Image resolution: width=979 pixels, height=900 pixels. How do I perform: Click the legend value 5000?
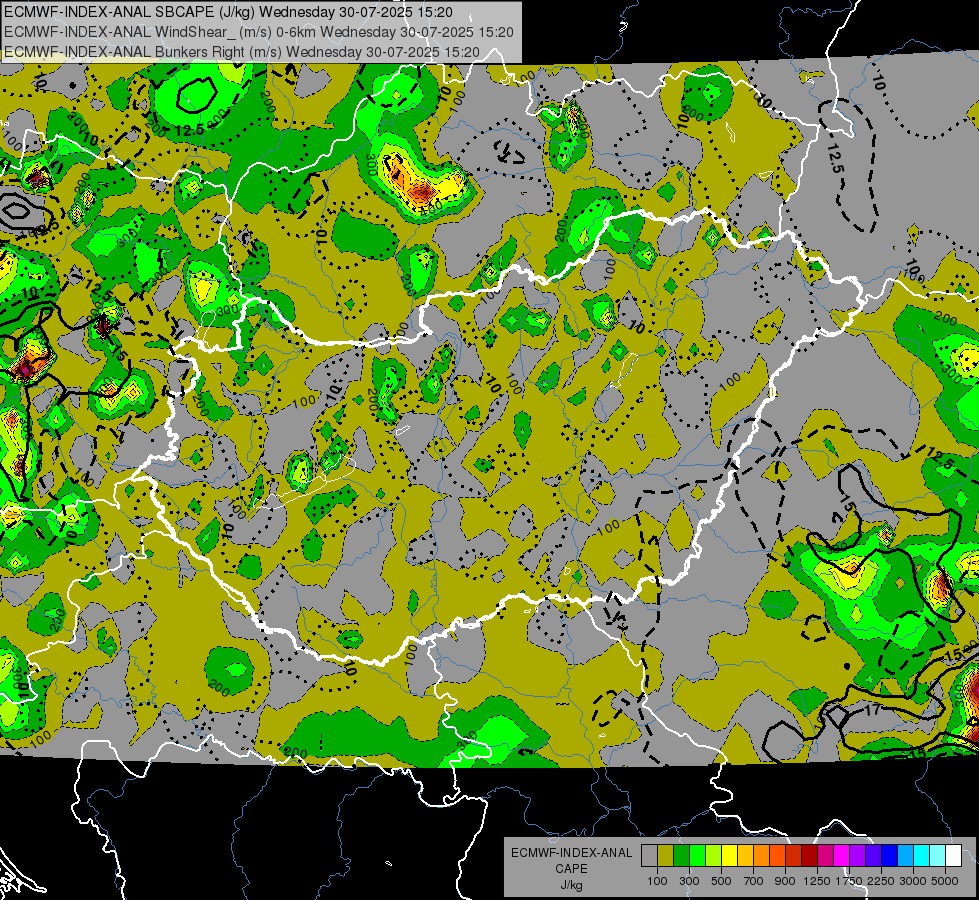coord(945,881)
